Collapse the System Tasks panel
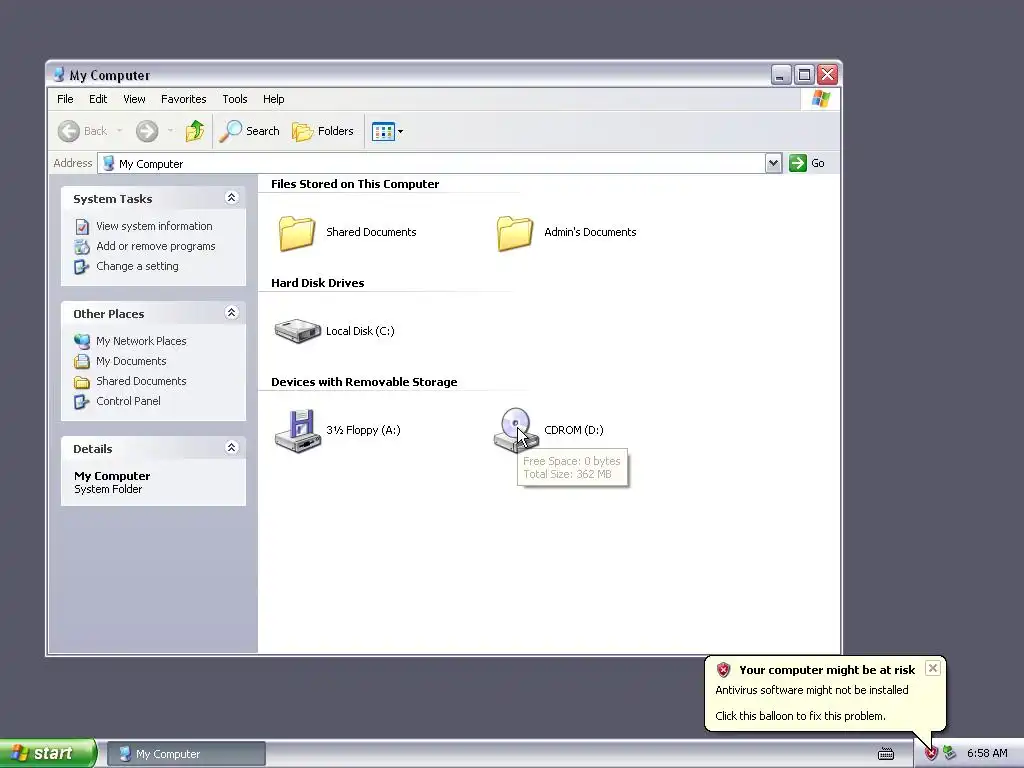The image size is (1024, 768). click(231, 198)
